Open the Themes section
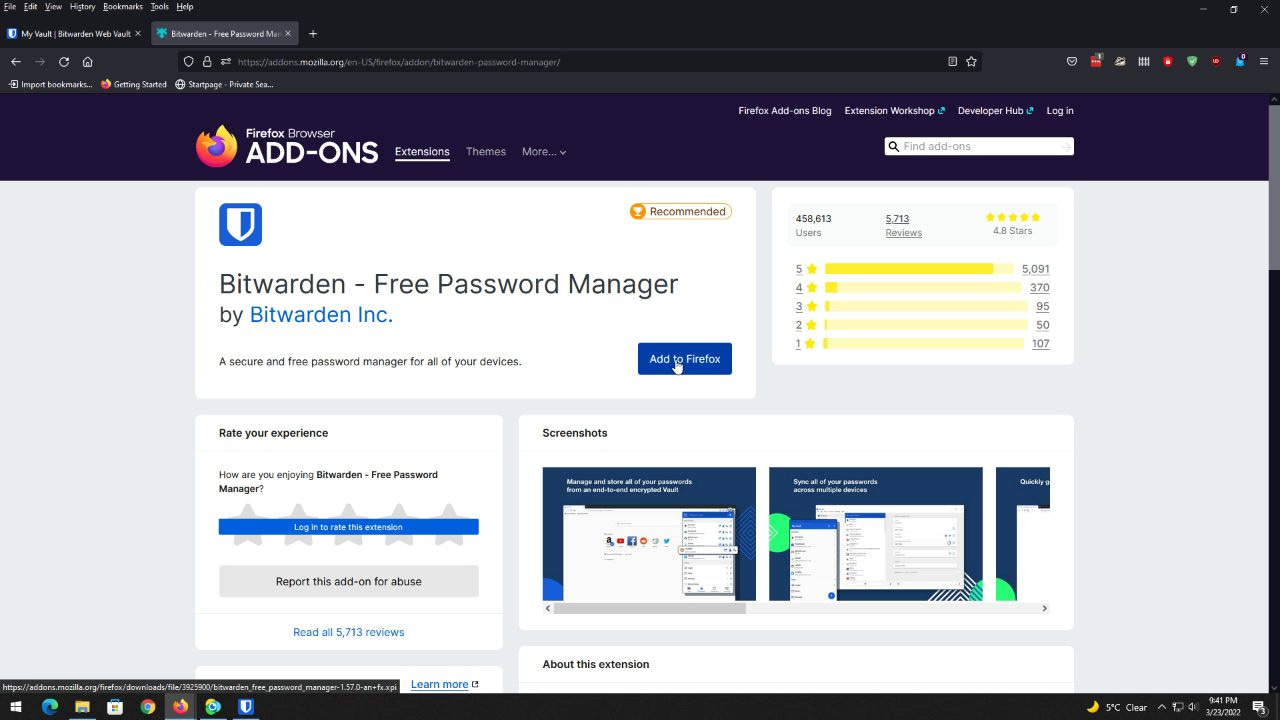 coord(486,152)
